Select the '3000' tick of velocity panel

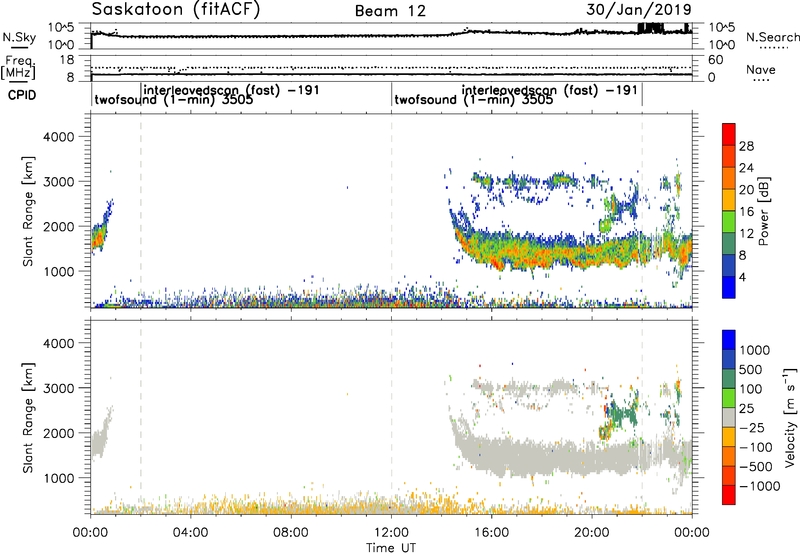tap(58, 388)
